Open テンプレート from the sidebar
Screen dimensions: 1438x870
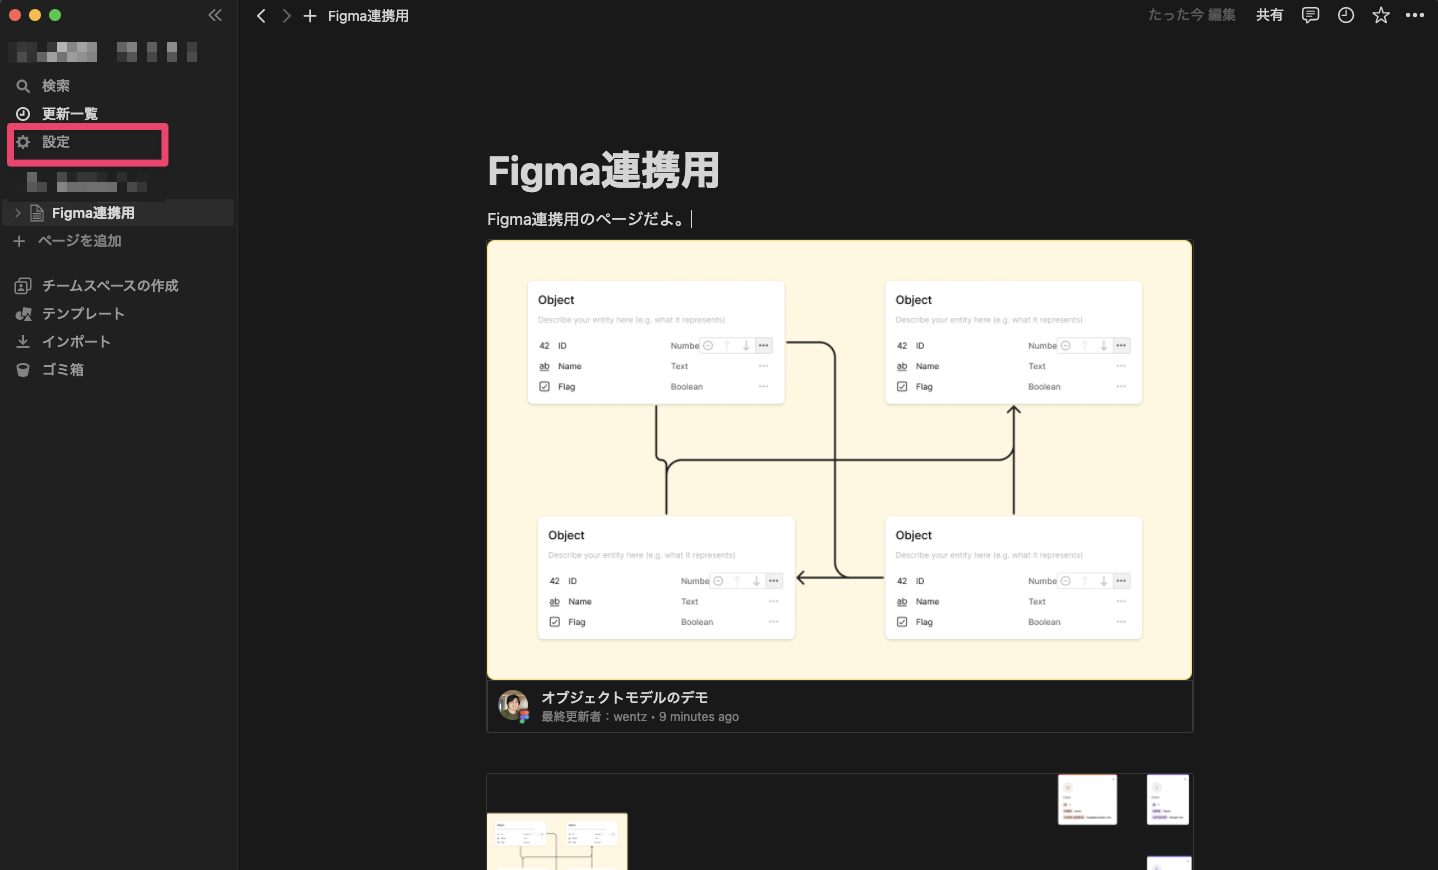click(x=82, y=313)
